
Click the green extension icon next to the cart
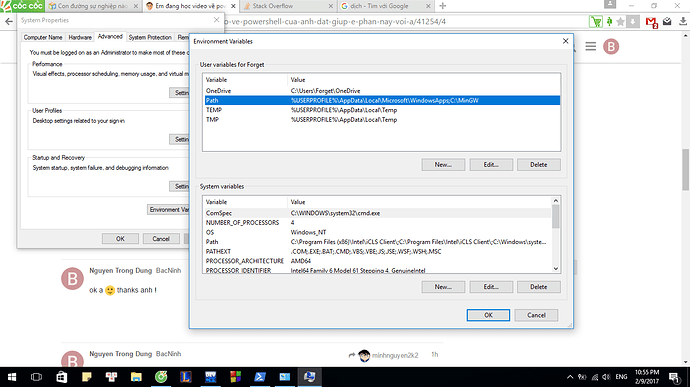tap(609, 21)
